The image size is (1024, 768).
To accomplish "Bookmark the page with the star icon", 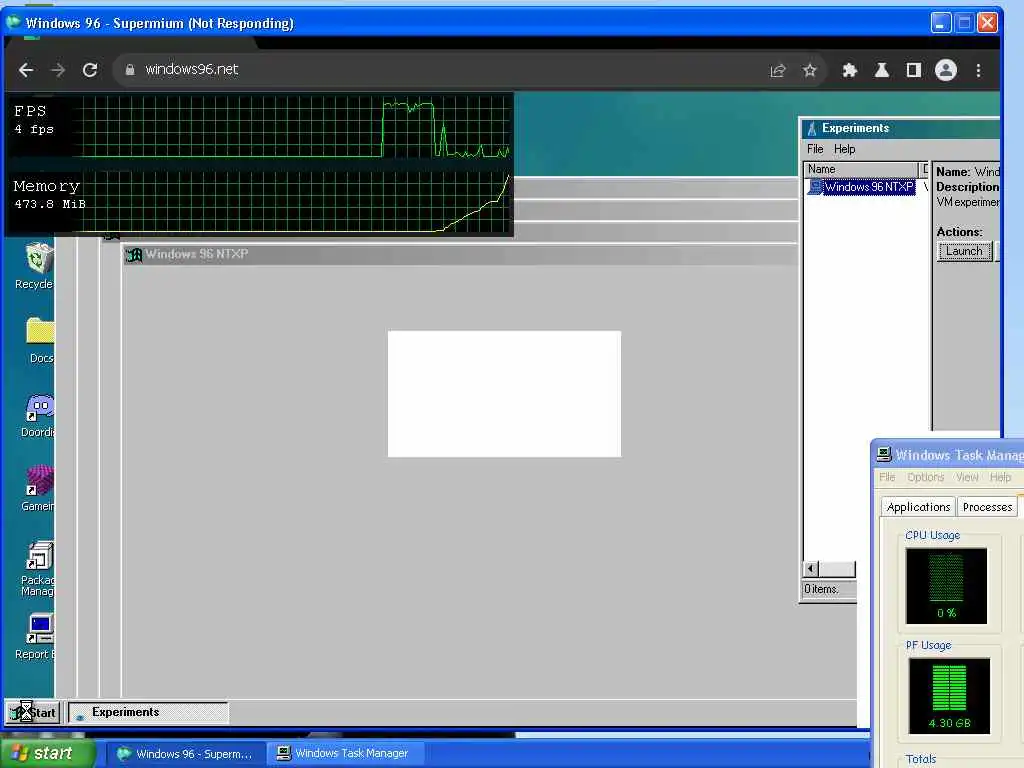I will click(x=810, y=70).
